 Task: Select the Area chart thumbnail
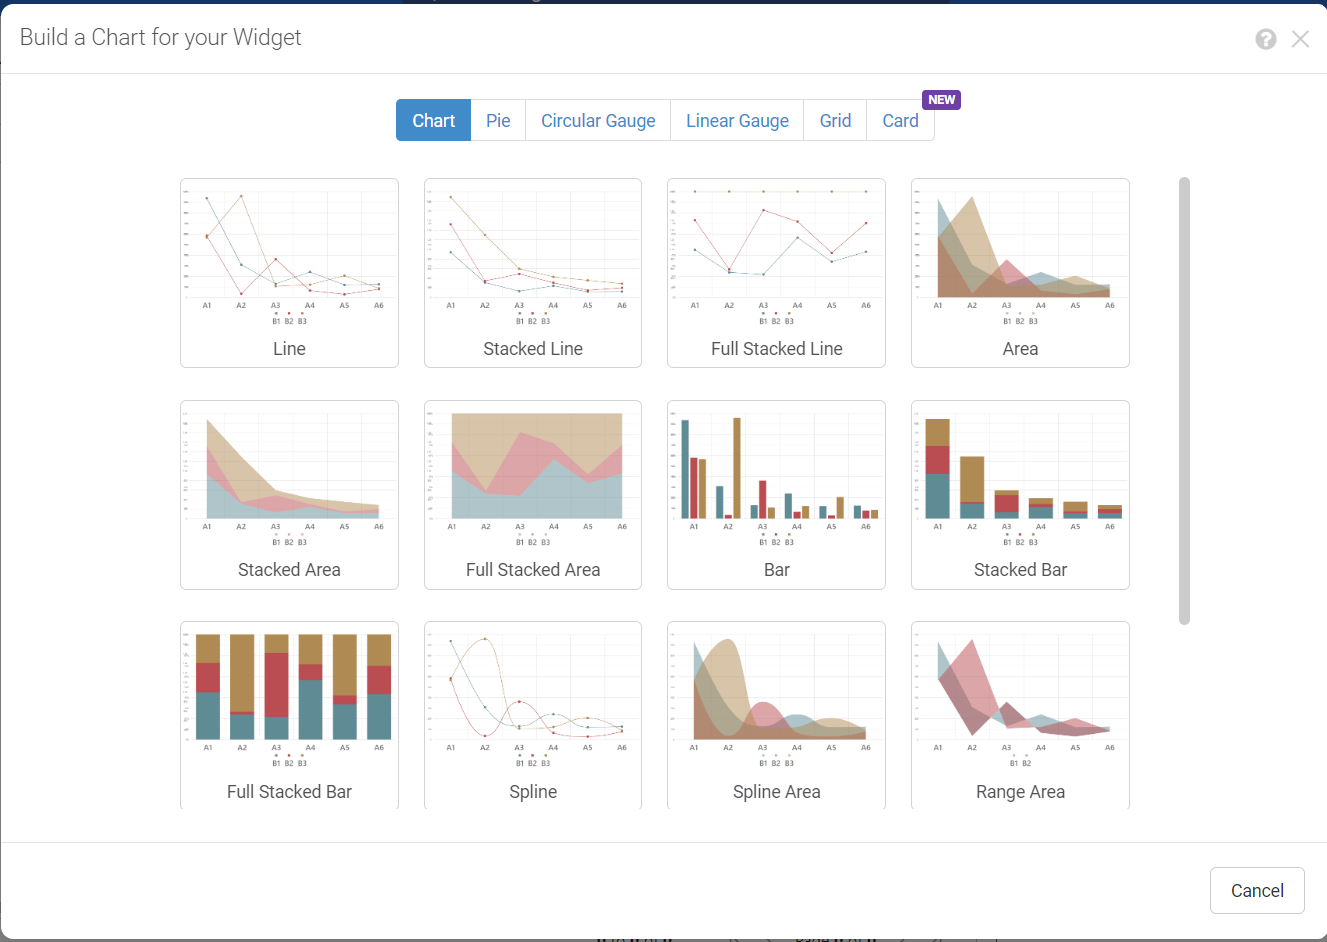[x=1020, y=272]
